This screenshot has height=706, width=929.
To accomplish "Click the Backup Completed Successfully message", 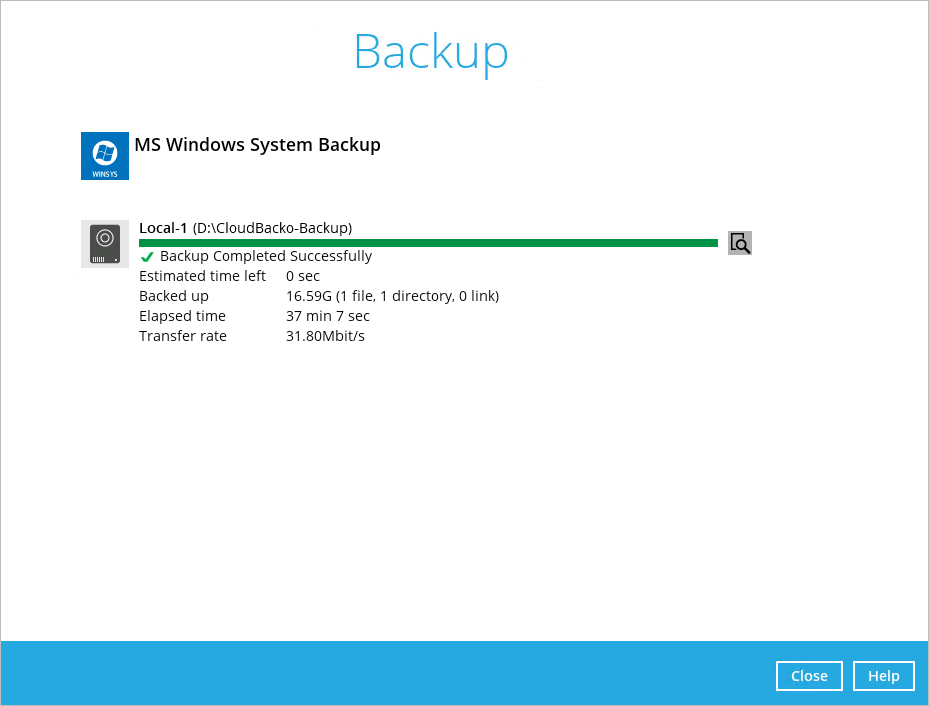I will (265, 255).
